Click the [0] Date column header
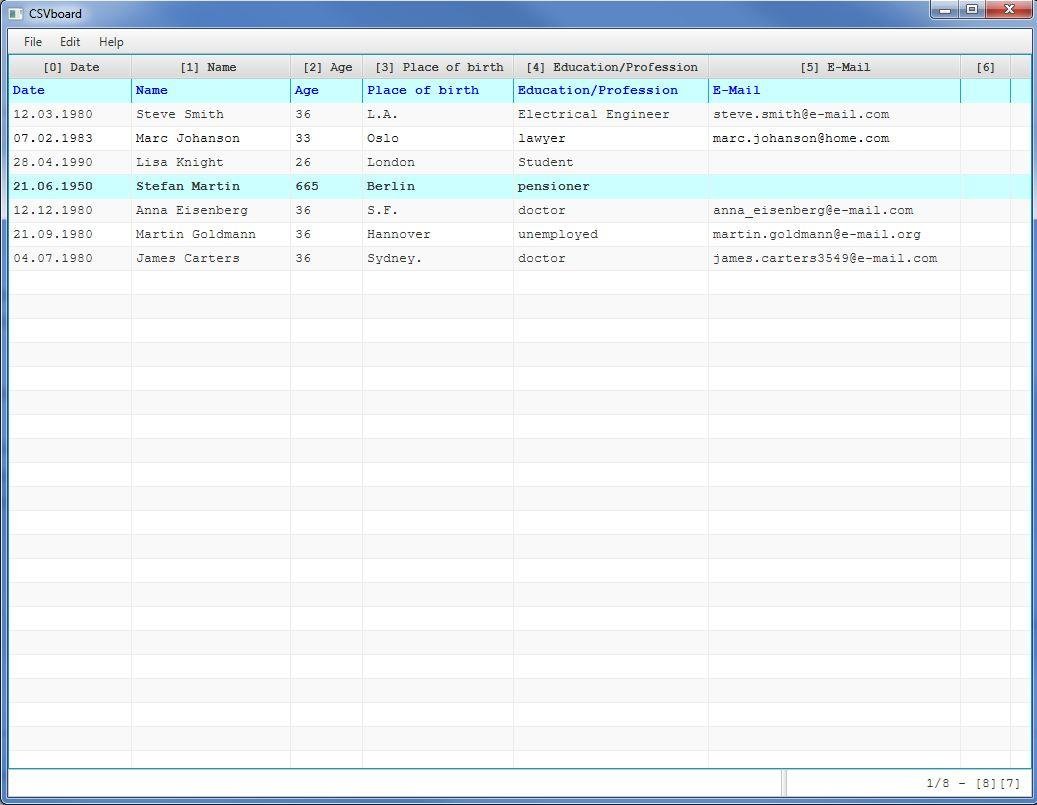The image size is (1037, 805). click(71, 67)
